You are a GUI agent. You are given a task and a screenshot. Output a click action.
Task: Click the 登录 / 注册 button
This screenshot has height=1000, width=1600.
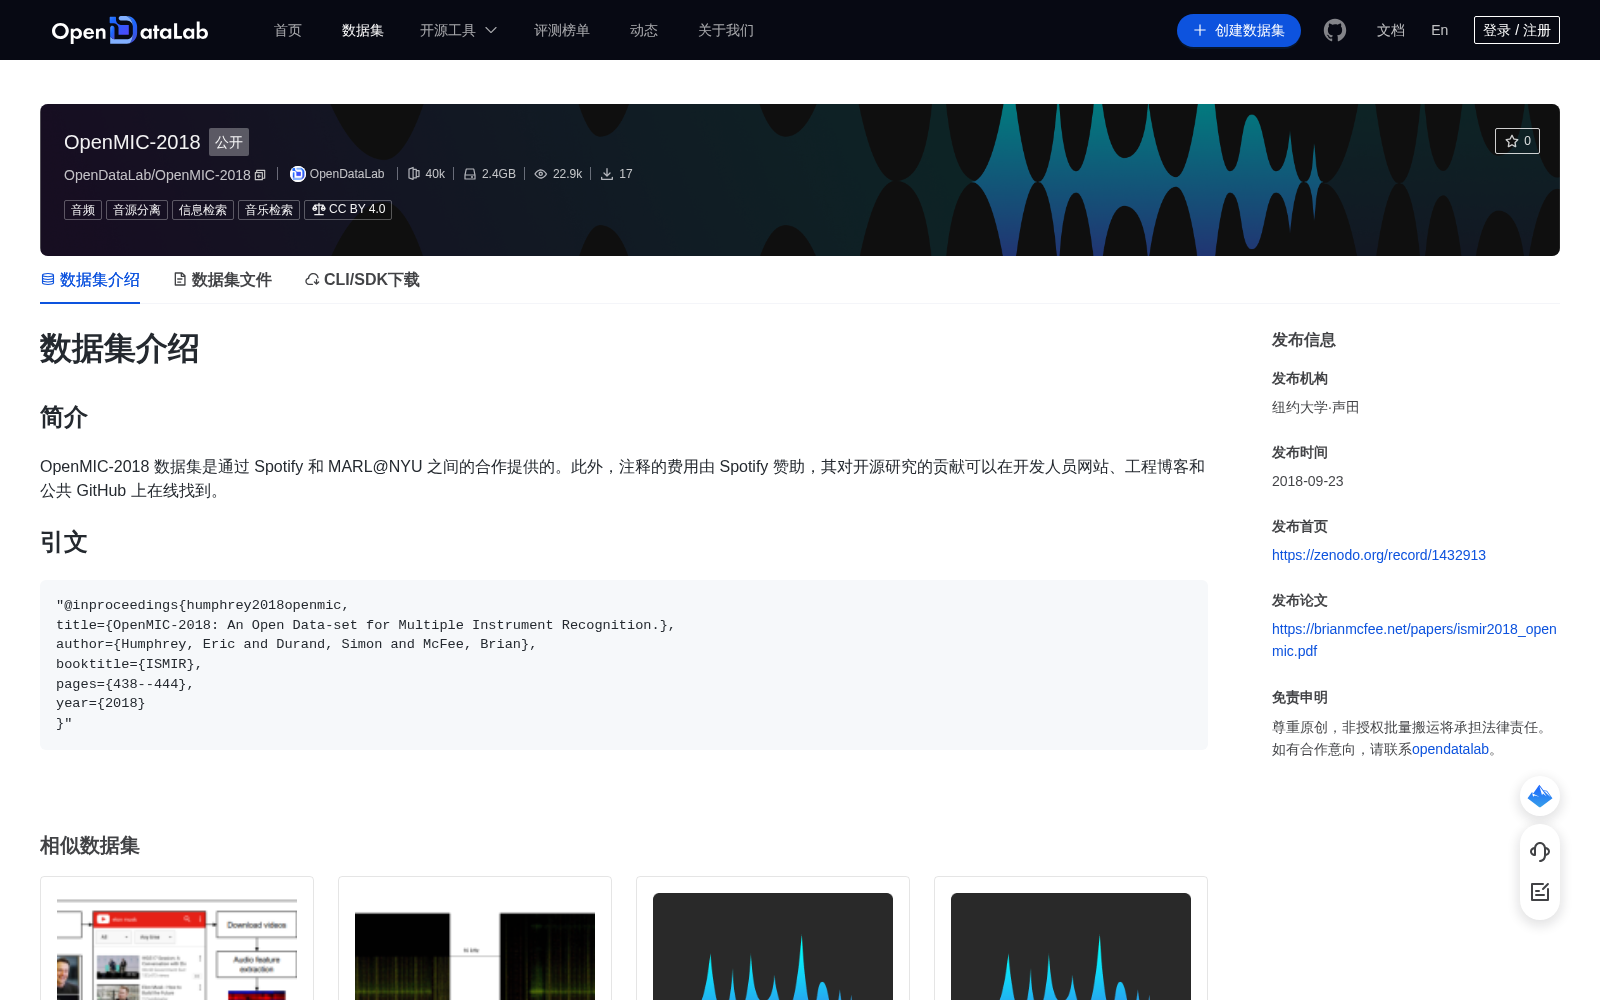(1517, 30)
